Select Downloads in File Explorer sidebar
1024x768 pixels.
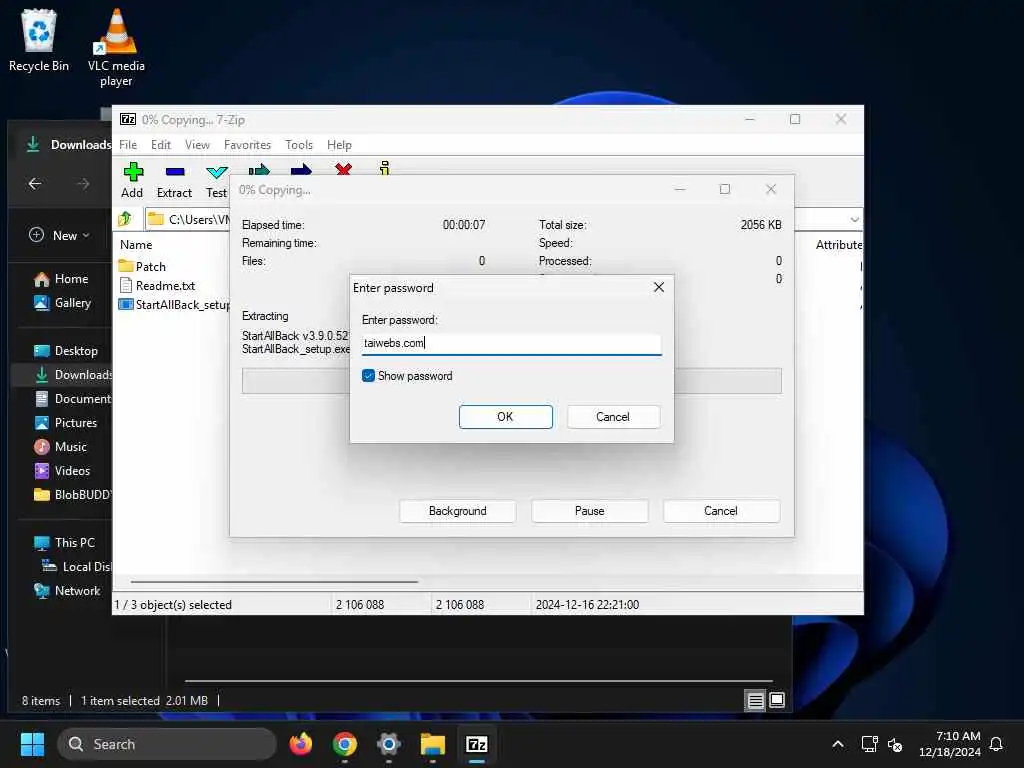pyautogui.click(x=72, y=375)
